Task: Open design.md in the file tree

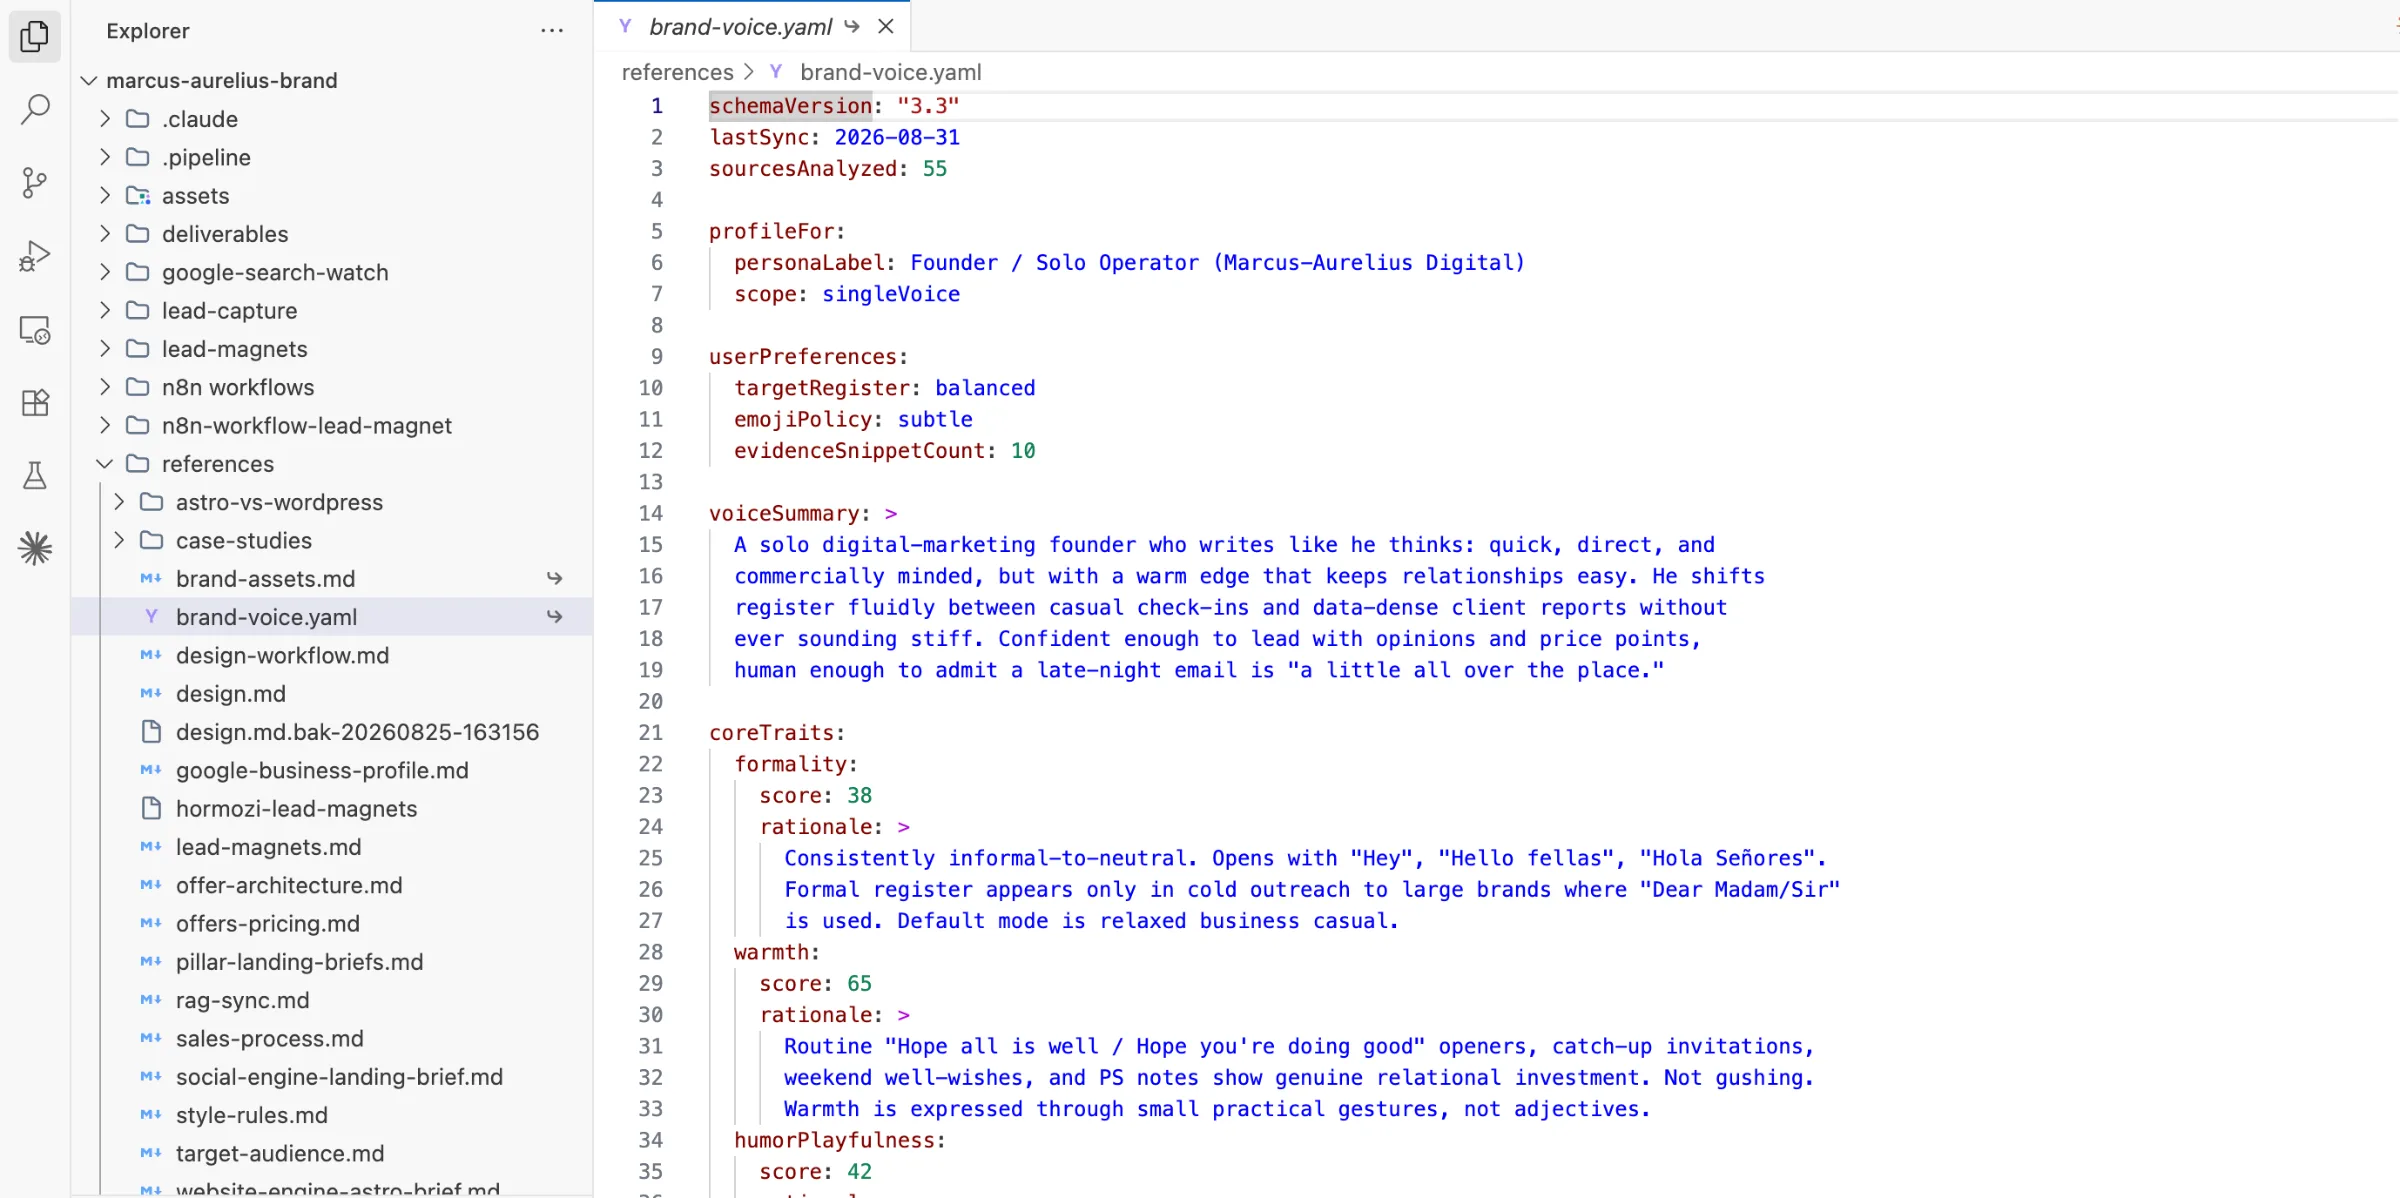Action: click(x=231, y=694)
